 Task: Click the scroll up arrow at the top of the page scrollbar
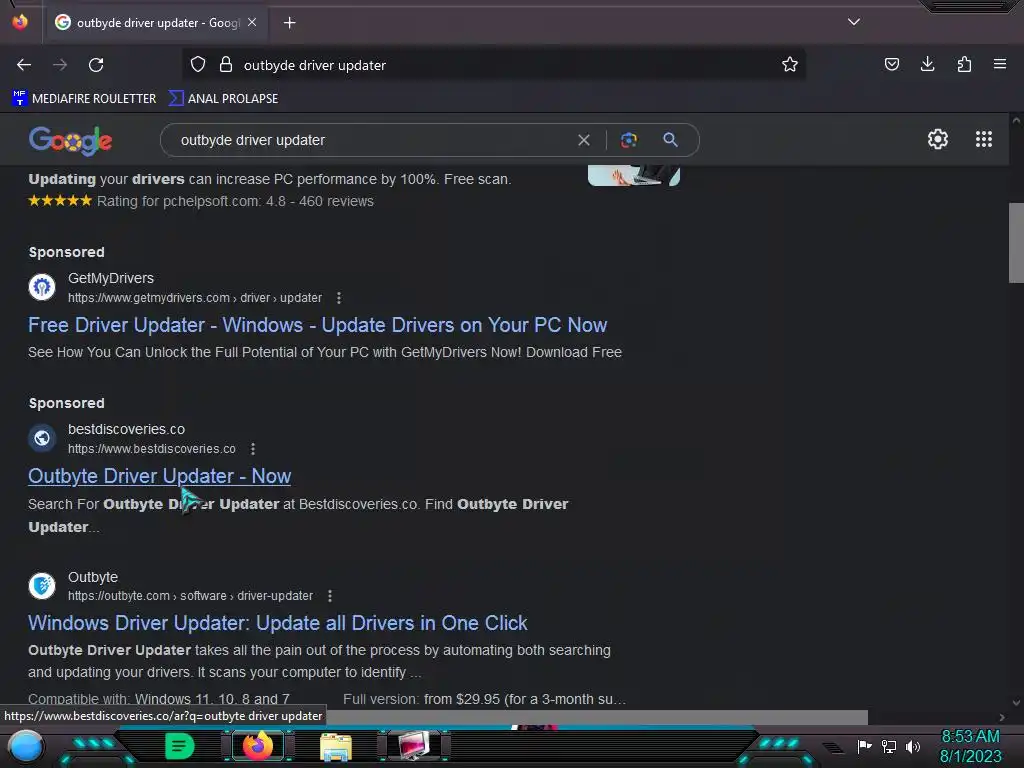[x=1016, y=121]
